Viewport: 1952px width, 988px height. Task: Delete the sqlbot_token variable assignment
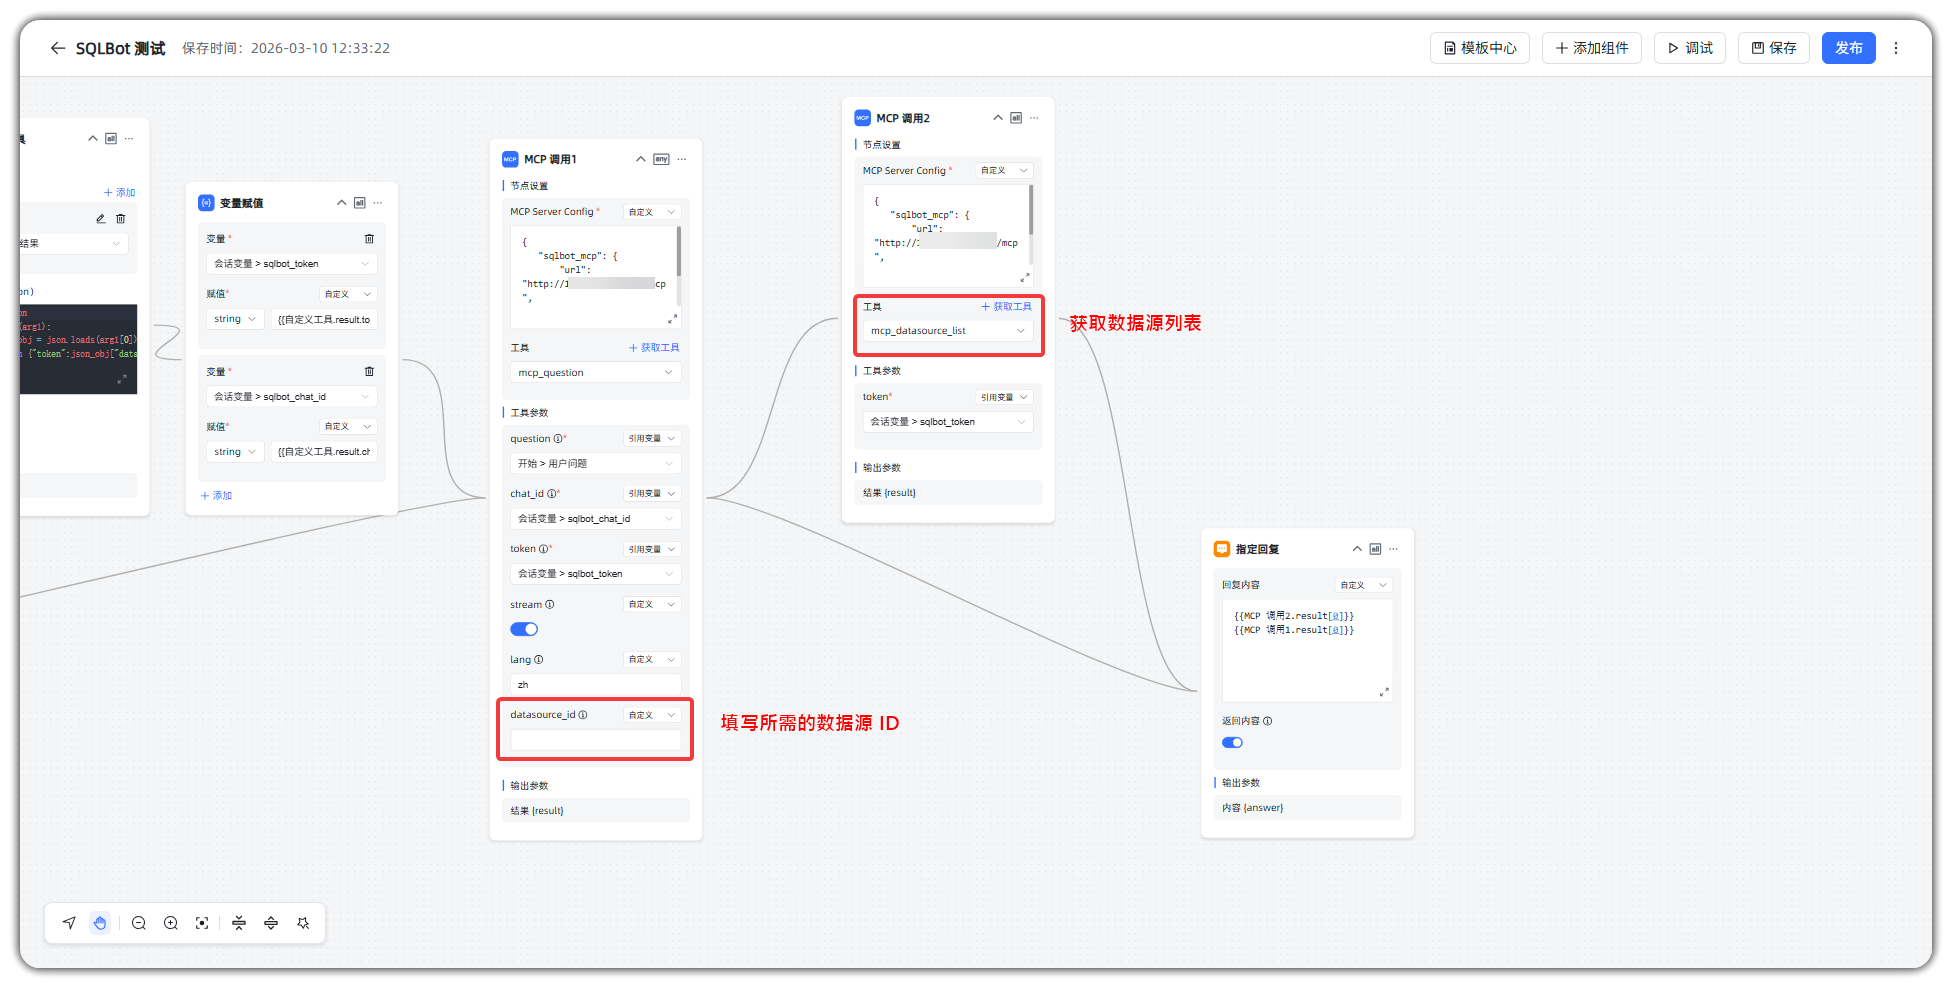(369, 239)
